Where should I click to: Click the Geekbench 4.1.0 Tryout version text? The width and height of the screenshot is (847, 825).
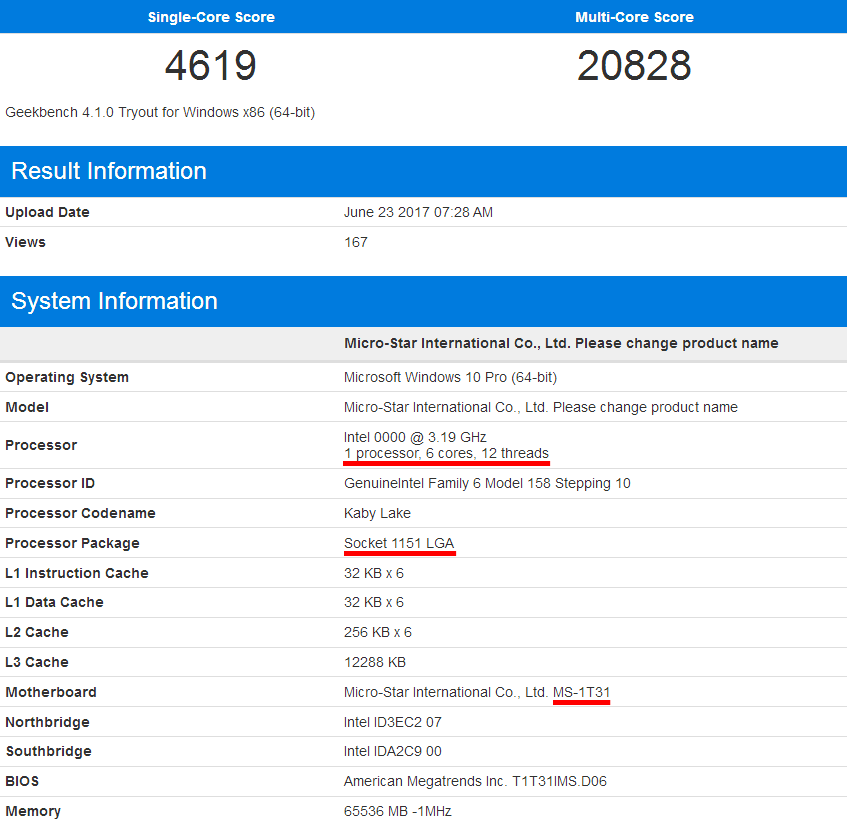click(160, 112)
